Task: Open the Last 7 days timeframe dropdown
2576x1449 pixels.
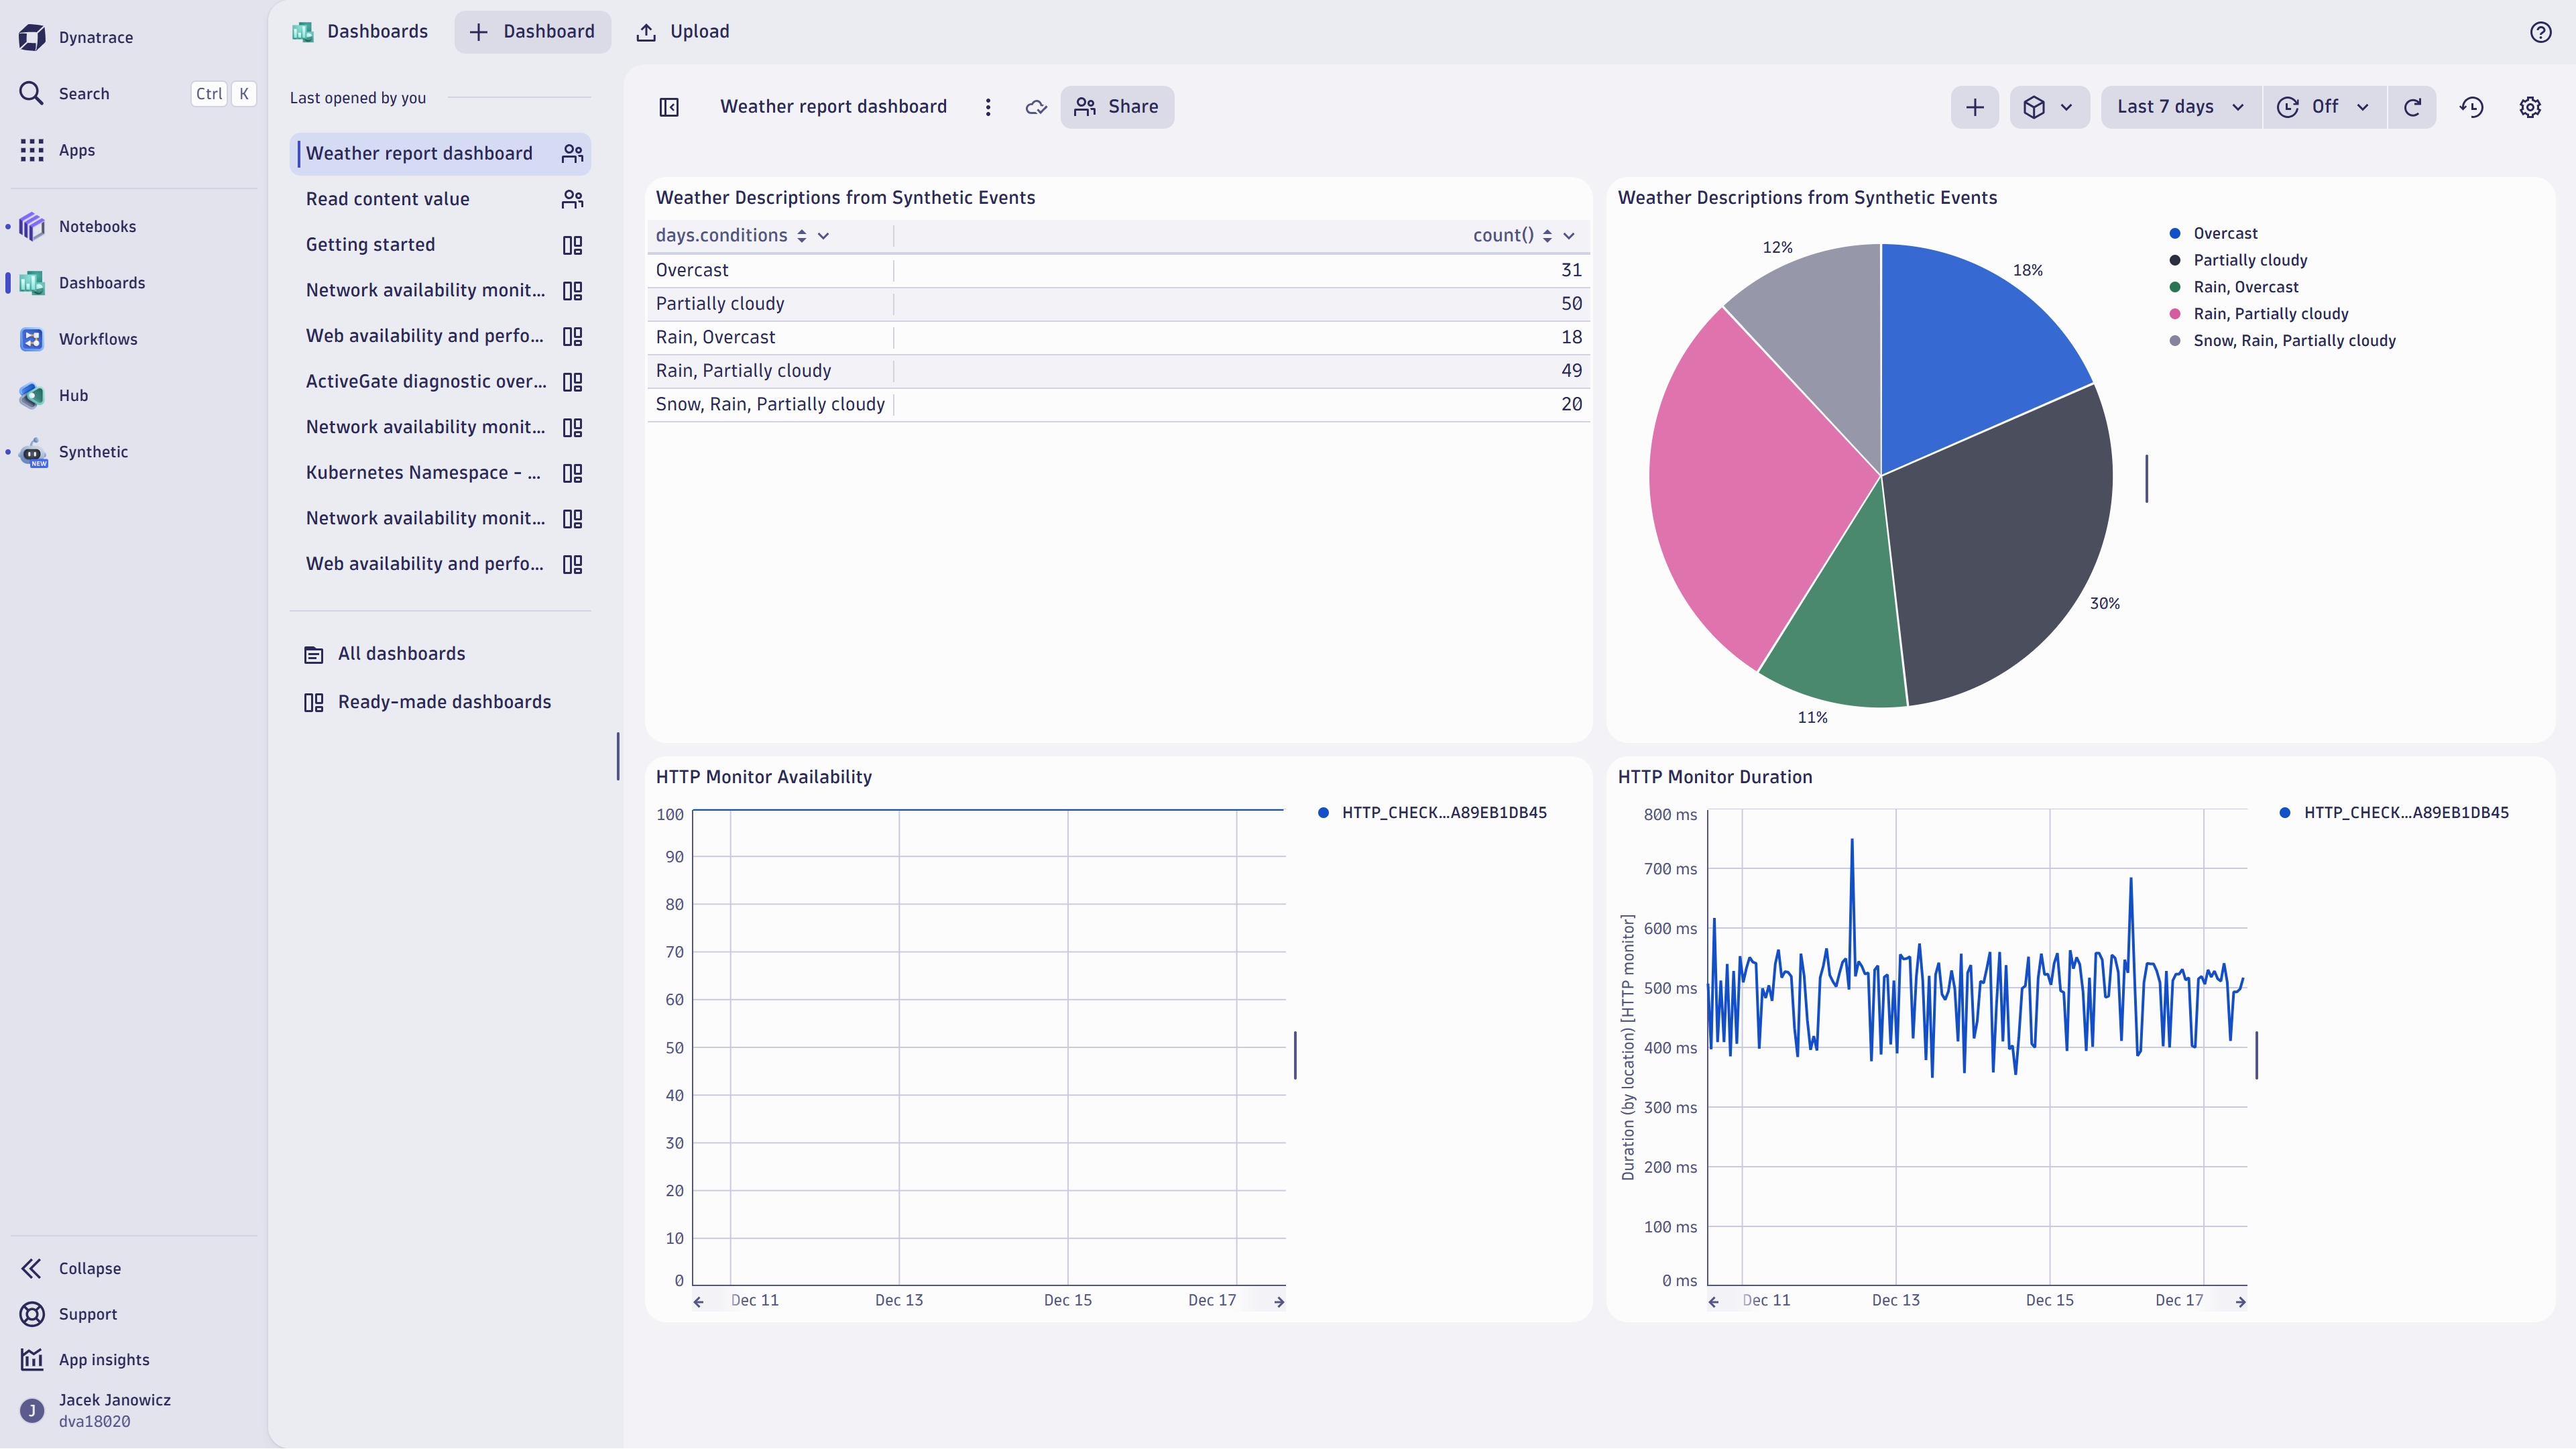Action: point(2180,107)
